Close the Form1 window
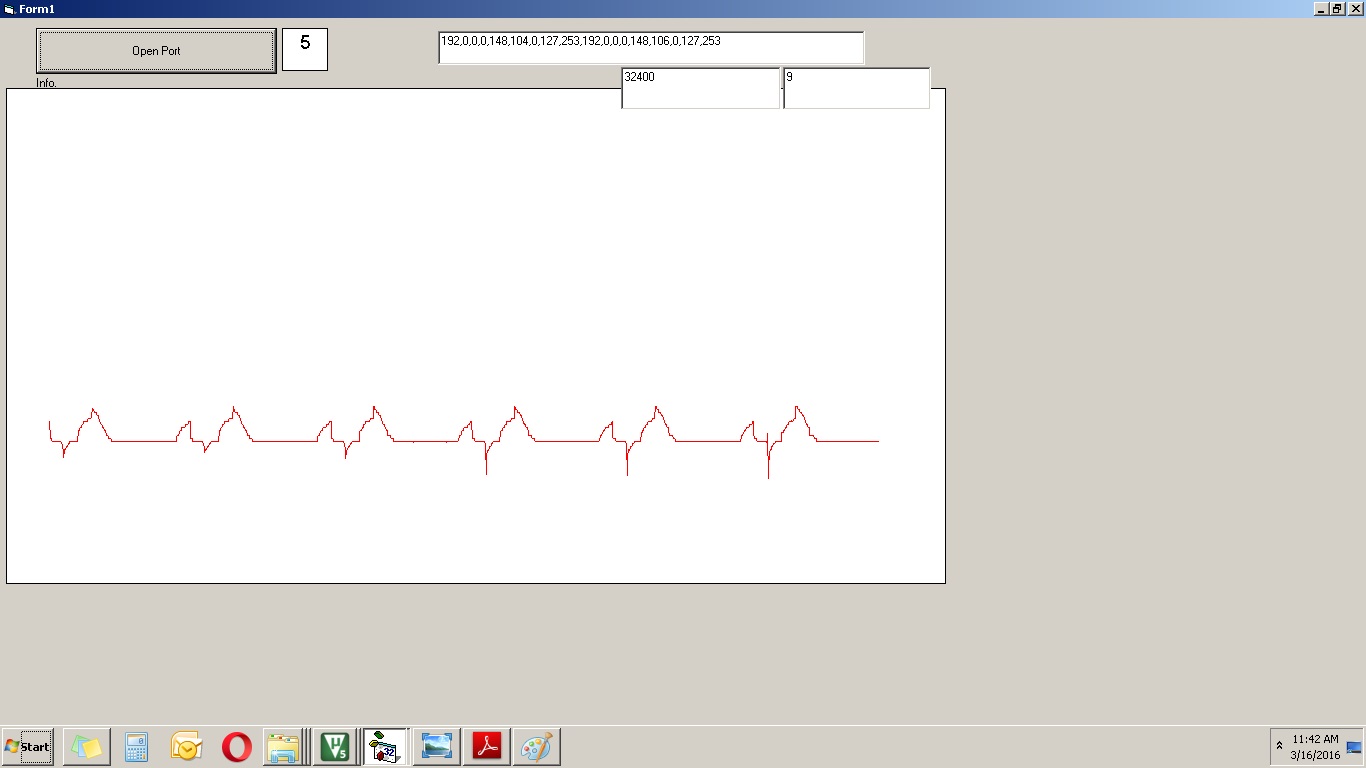 (x=1356, y=9)
